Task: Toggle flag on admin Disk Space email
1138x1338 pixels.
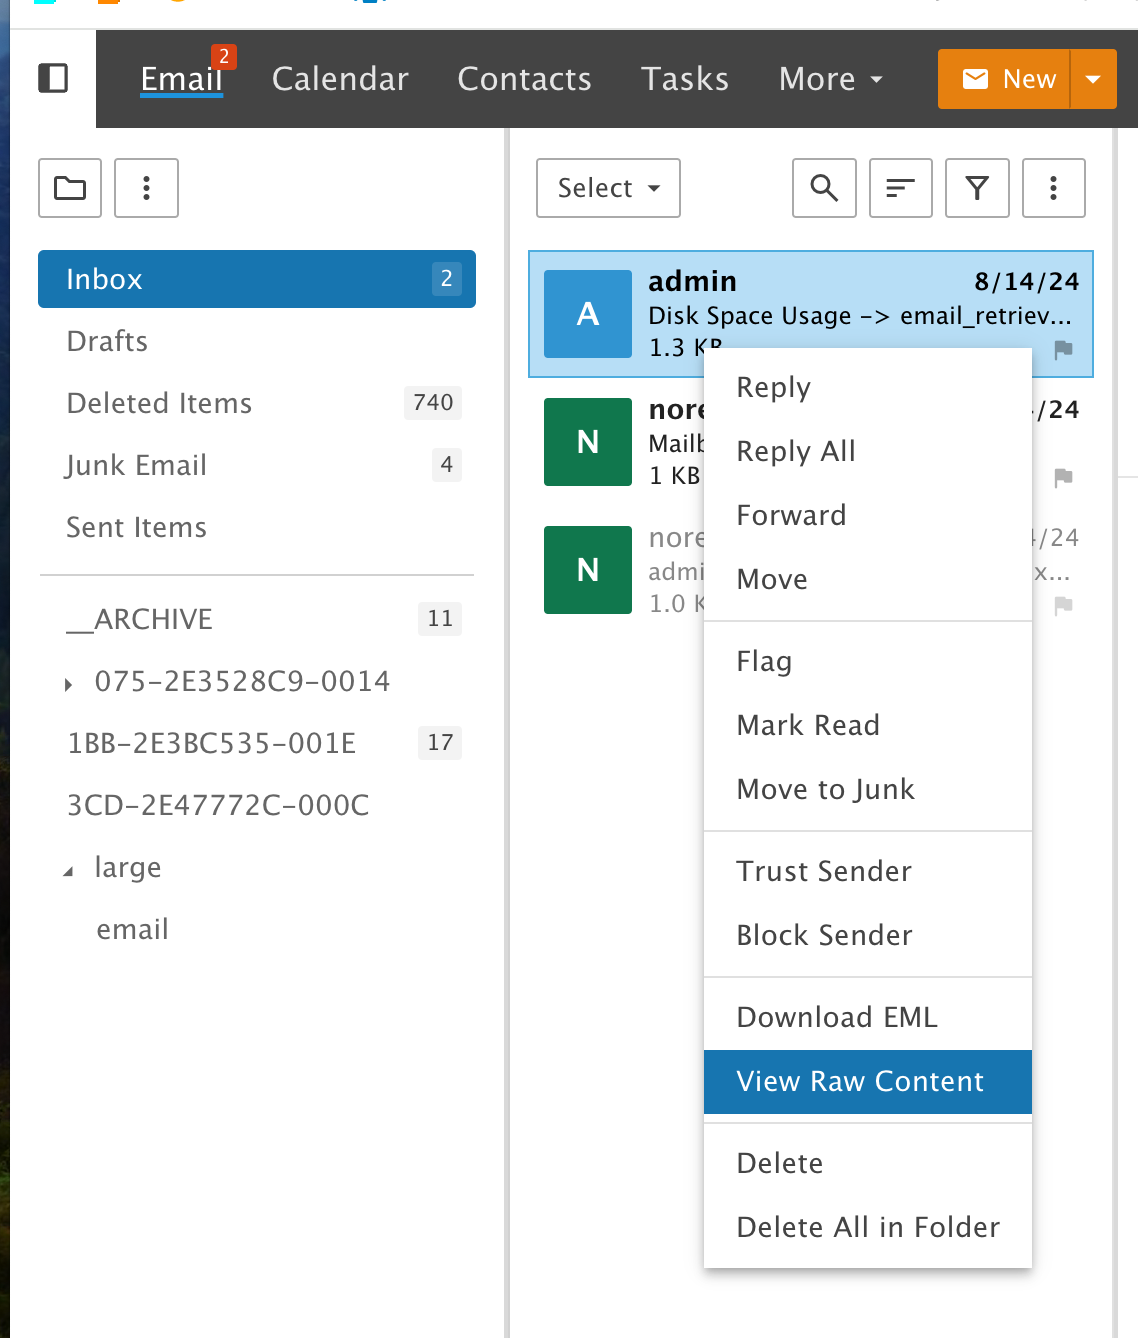Action: [1063, 349]
